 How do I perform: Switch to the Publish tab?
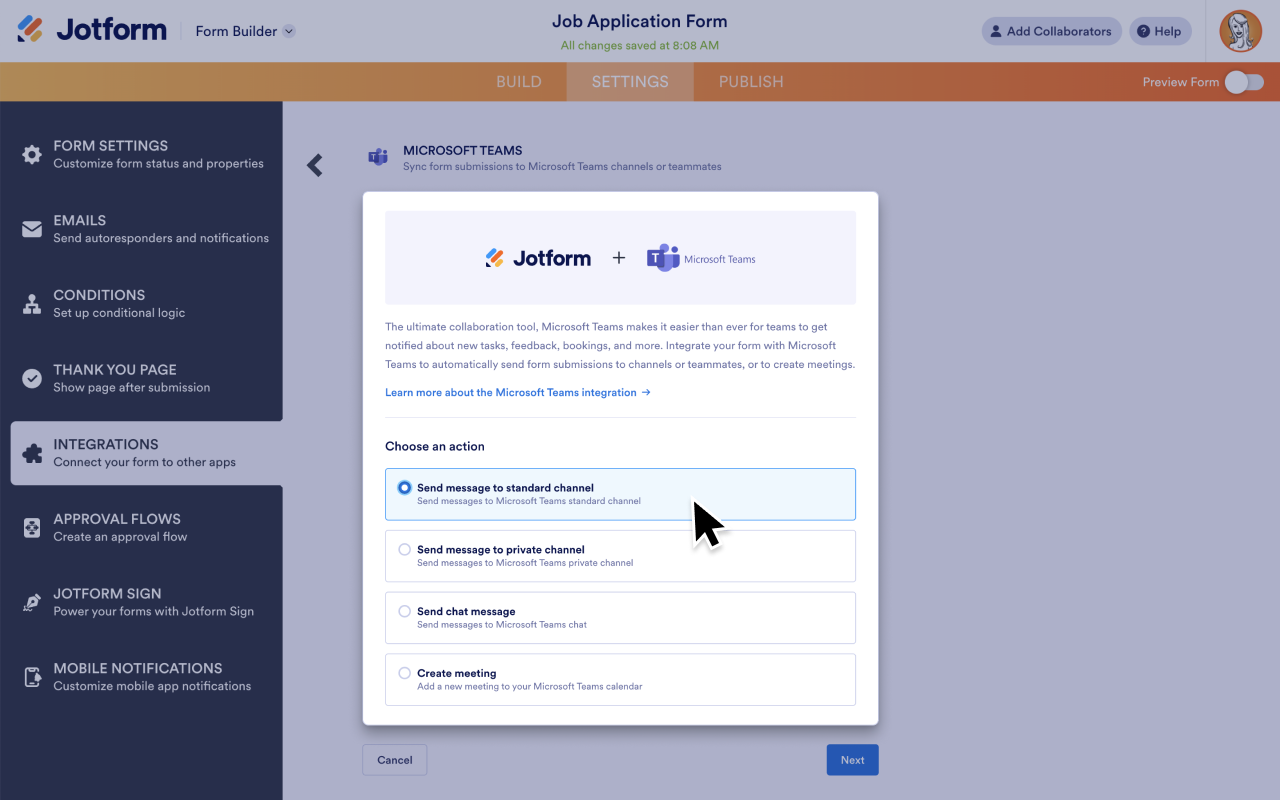[x=750, y=82]
